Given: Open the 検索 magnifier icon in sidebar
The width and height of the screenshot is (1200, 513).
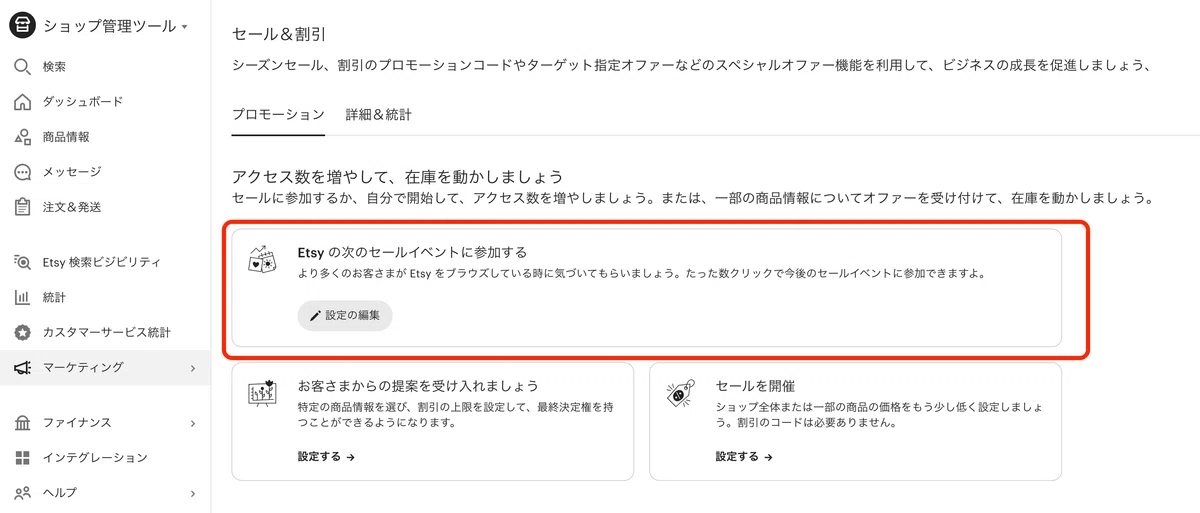Looking at the screenshot, I should pos(23,67).
